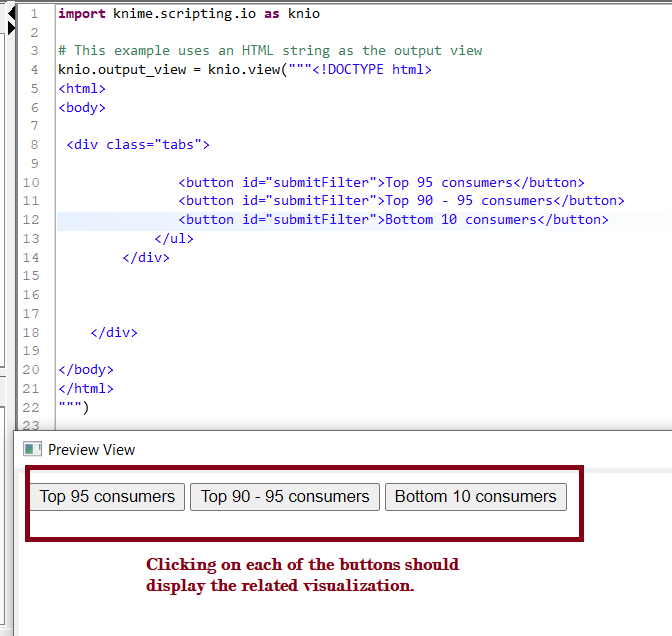Click the closing body tag
The height and width of the screenshot is (636, 672).
pyautogui.click(x=86, y=370)
